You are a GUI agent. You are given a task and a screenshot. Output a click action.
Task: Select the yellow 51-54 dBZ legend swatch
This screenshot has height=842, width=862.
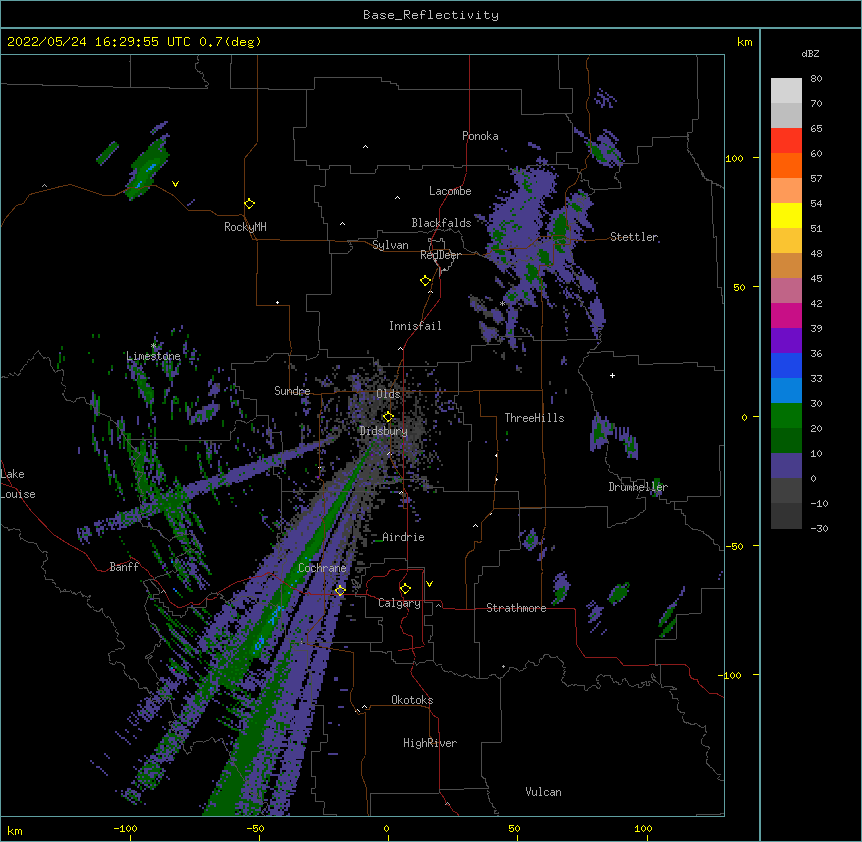tap(786, 215)
